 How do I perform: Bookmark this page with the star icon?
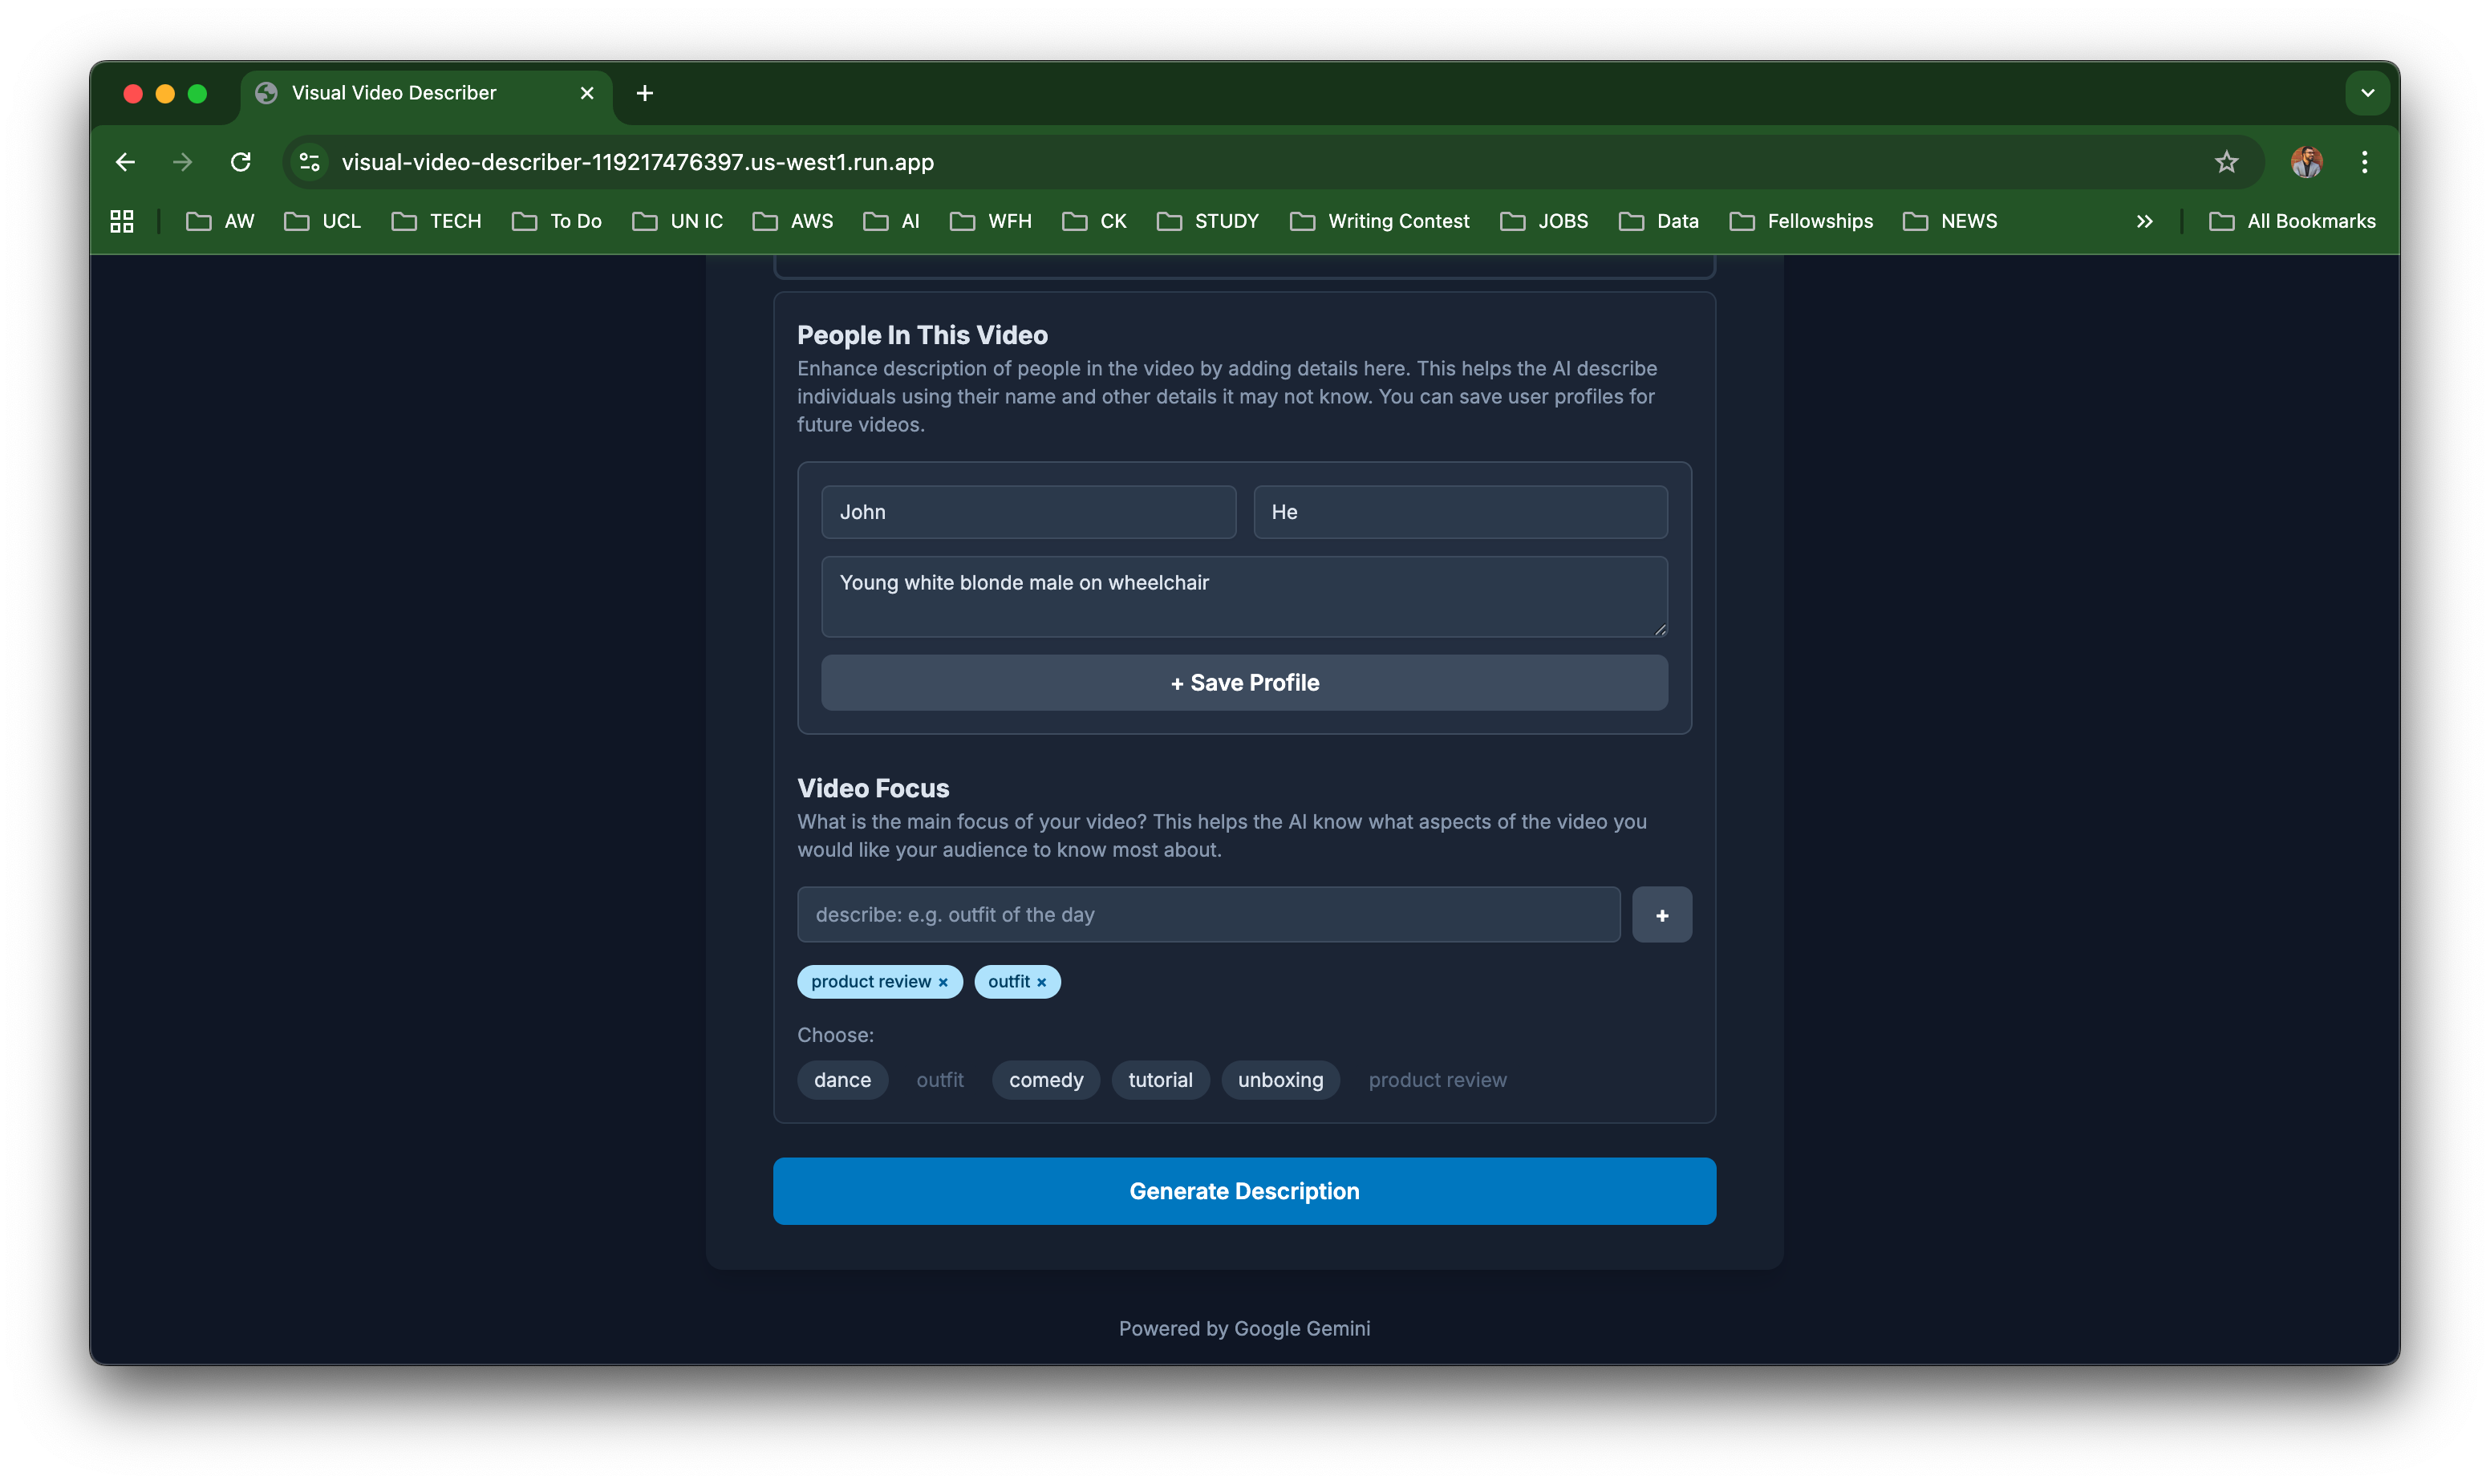(2226, 162)
